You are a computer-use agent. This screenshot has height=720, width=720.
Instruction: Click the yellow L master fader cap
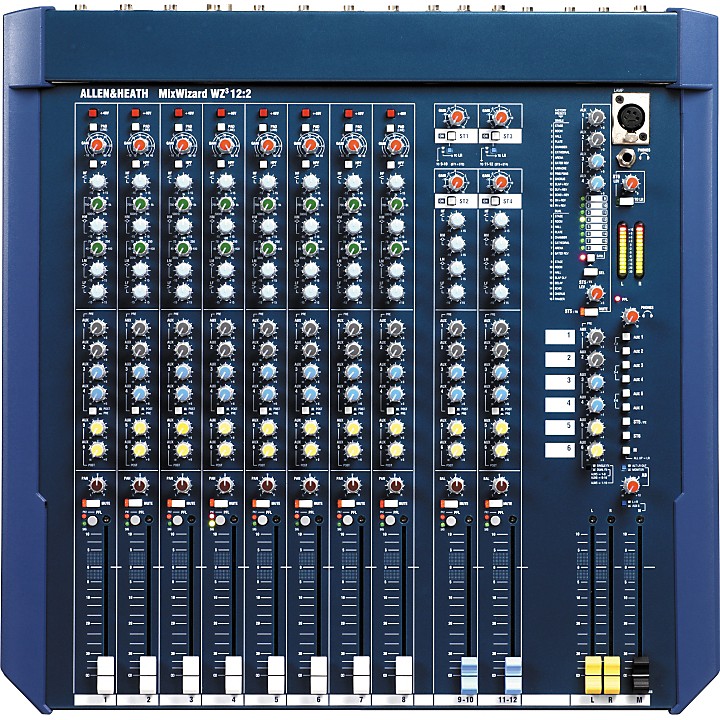tap(593, 675)
